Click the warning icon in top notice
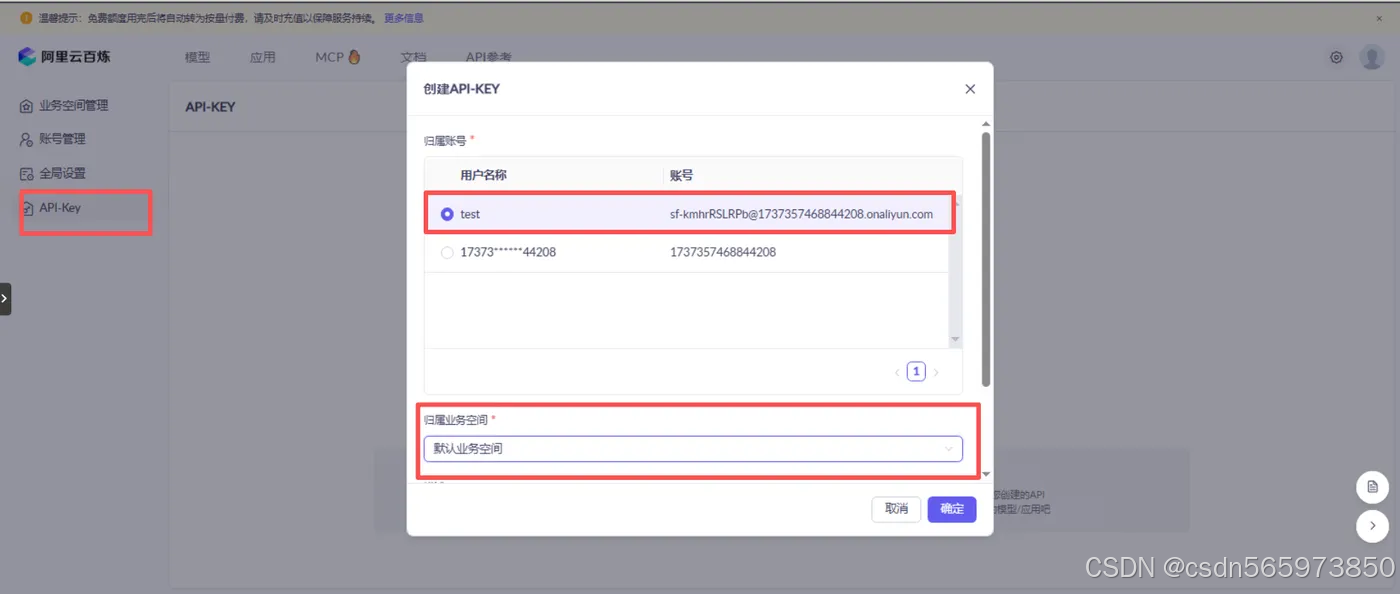Screen dimensions: 1400x594 point(26,18)
